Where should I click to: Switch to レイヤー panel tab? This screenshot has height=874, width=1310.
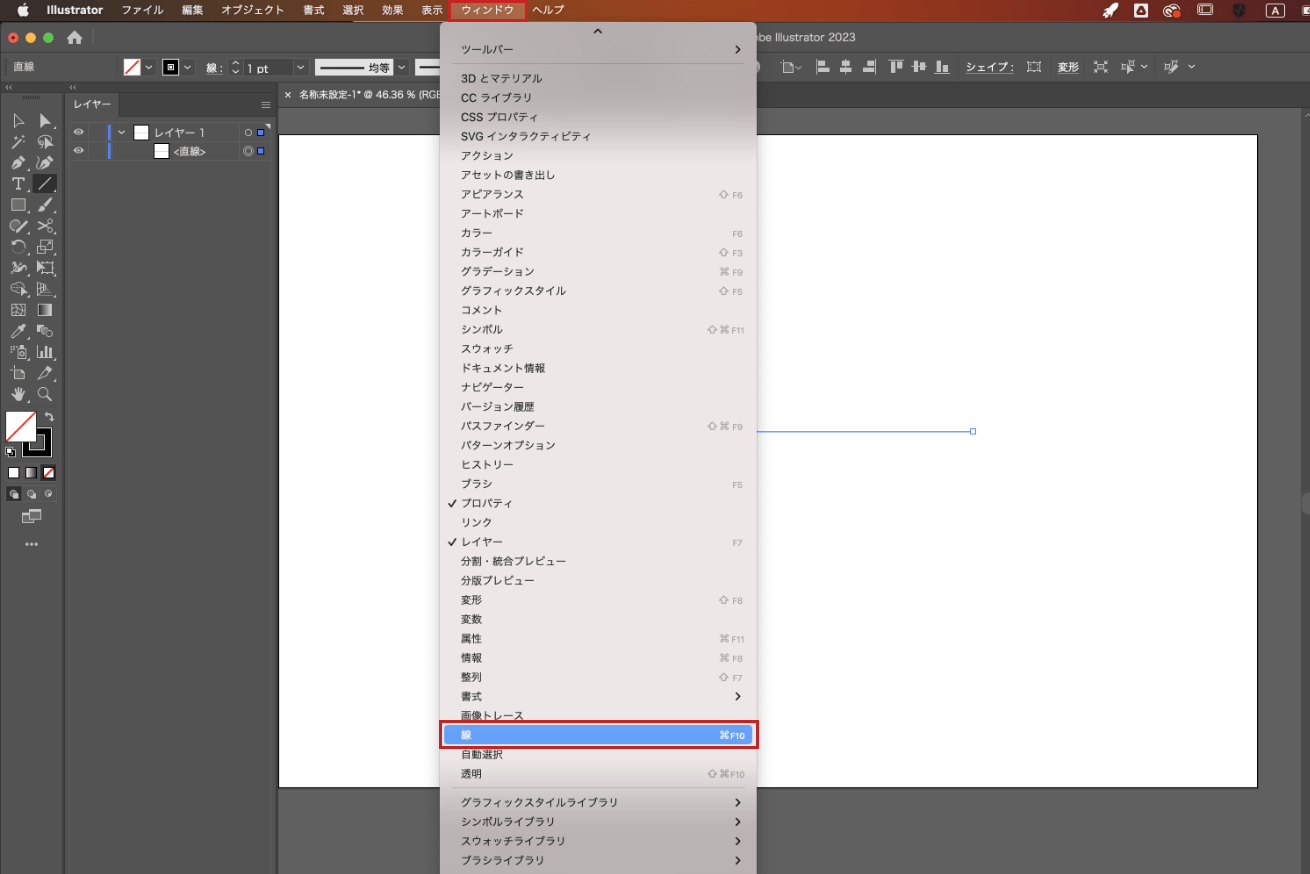[x=92, y=104]
